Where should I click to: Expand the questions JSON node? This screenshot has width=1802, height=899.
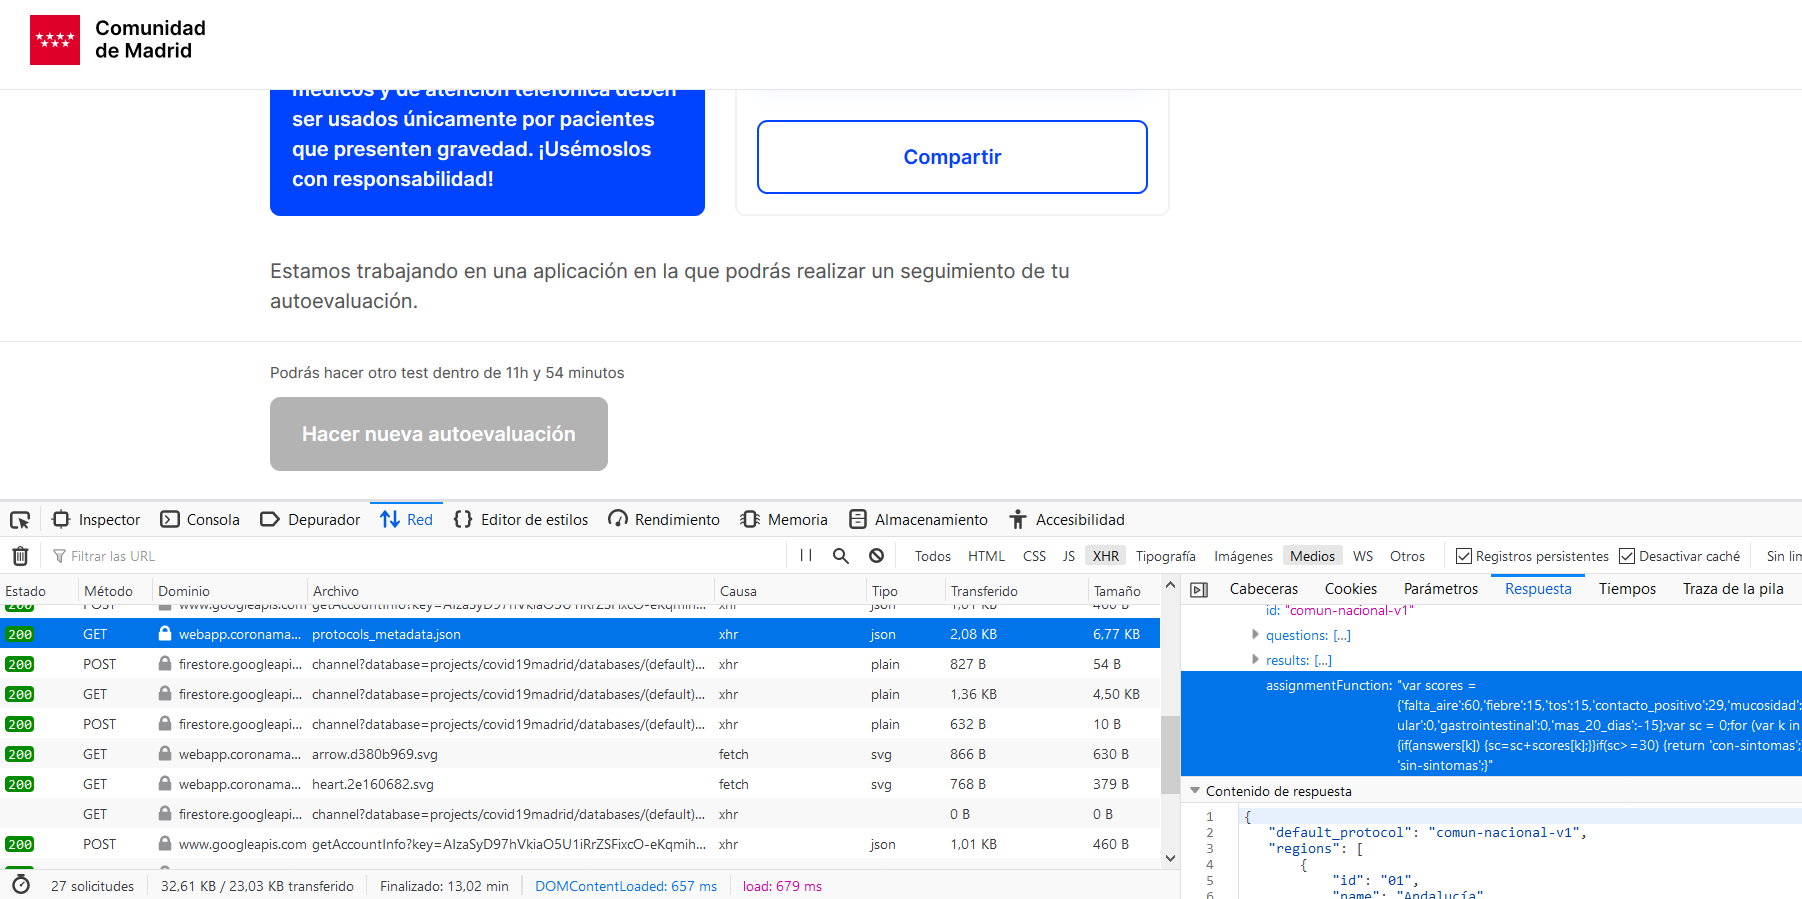[x=1255, y=634]
